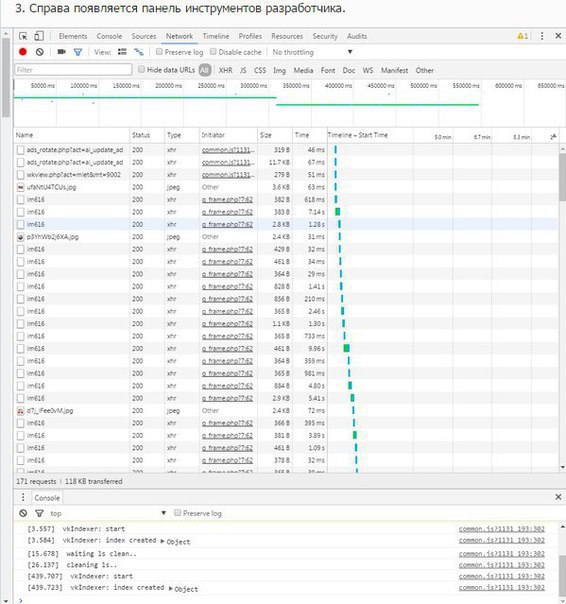Filter requests by XHR type
The width and height of the screenshot is (566, 604).
coord(226,70)
